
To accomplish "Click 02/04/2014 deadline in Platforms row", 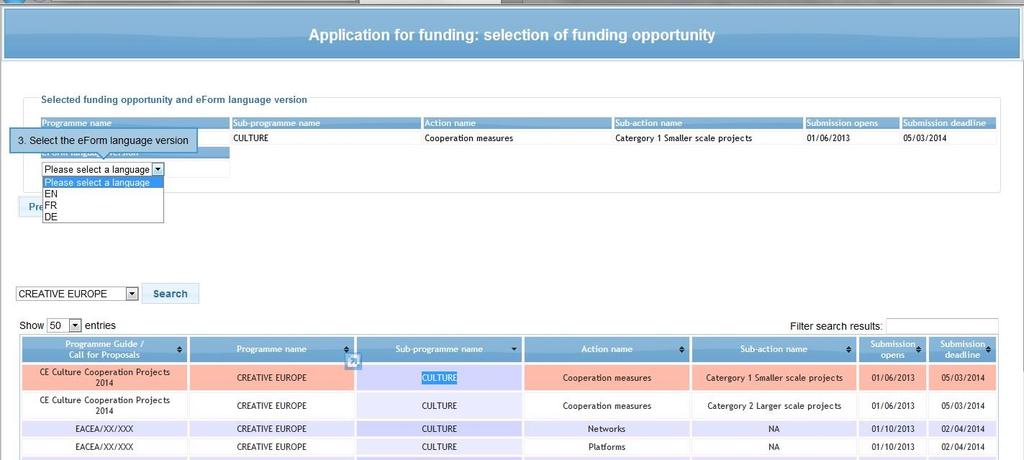I will pos(964,447).
